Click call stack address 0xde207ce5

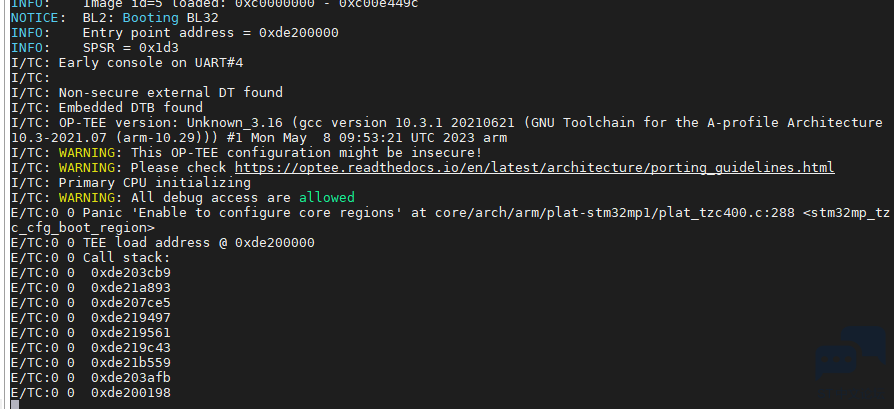tap(131, 302)
